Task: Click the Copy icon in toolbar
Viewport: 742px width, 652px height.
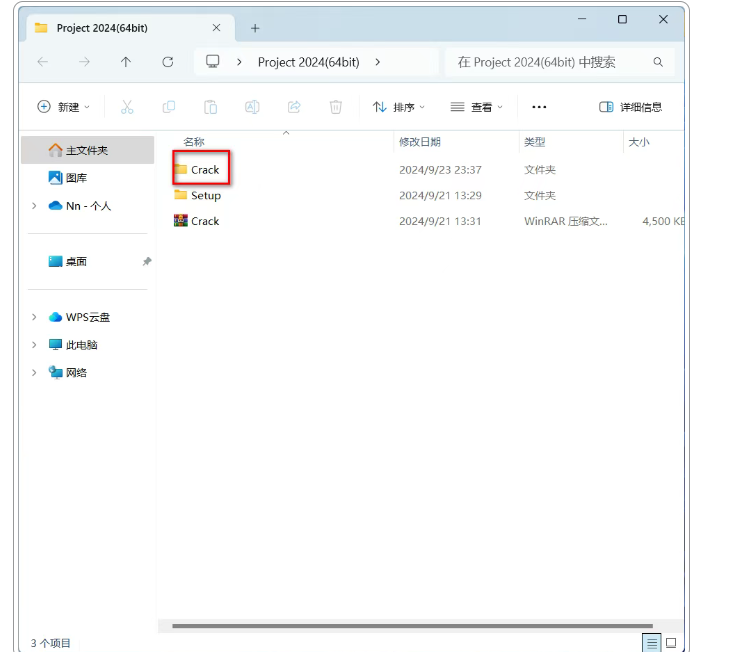Action: (x=169, y=107)
